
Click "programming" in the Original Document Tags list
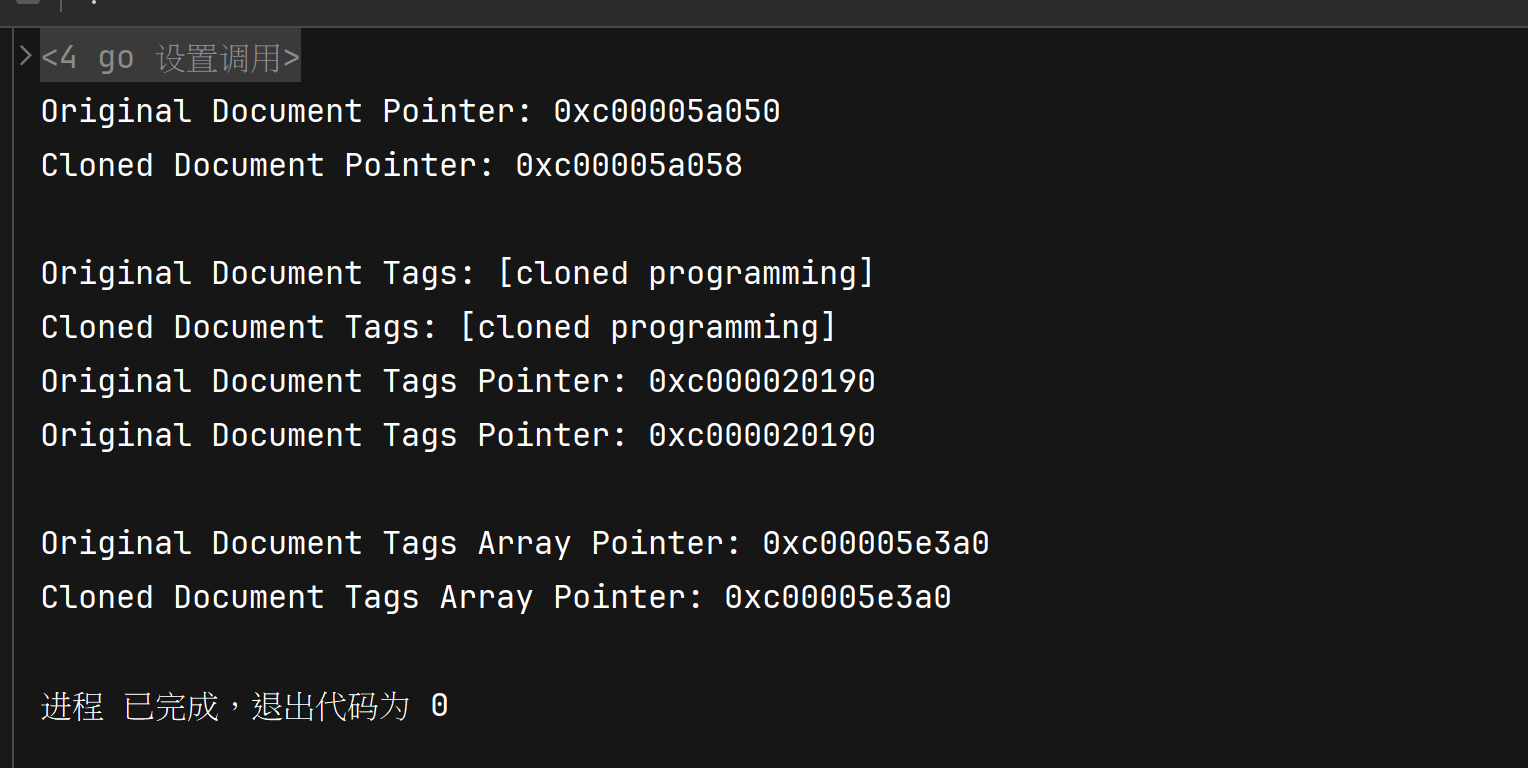pos(752,273)
